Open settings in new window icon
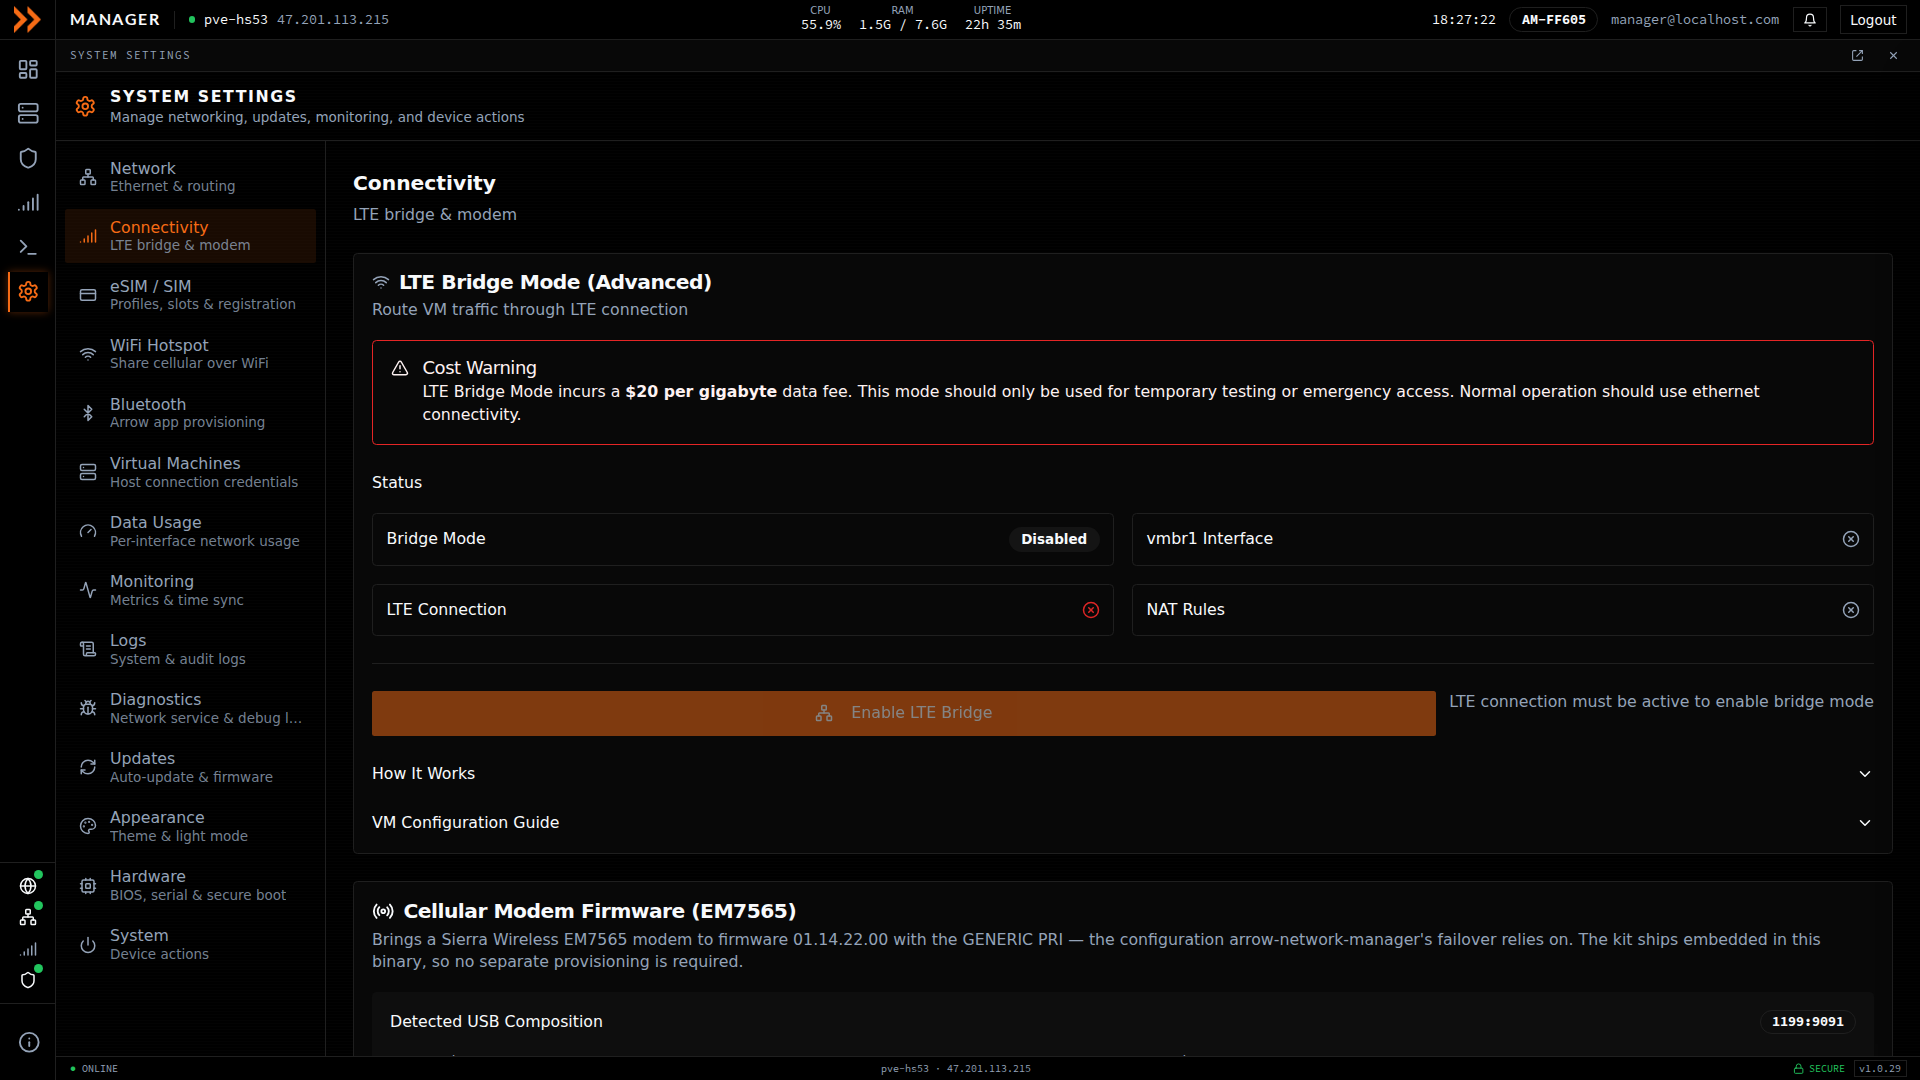This screenshot has height=1080, width=1920. [1857, 56]
